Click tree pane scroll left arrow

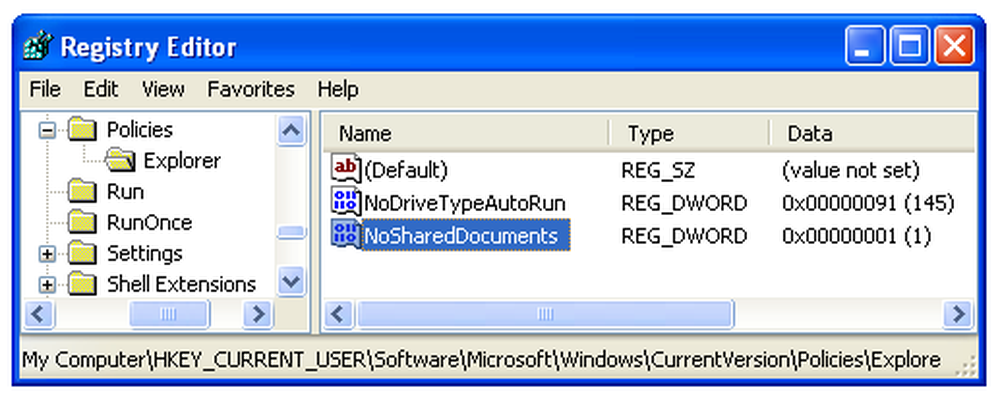pyautogui.click(x=40, y=314)
